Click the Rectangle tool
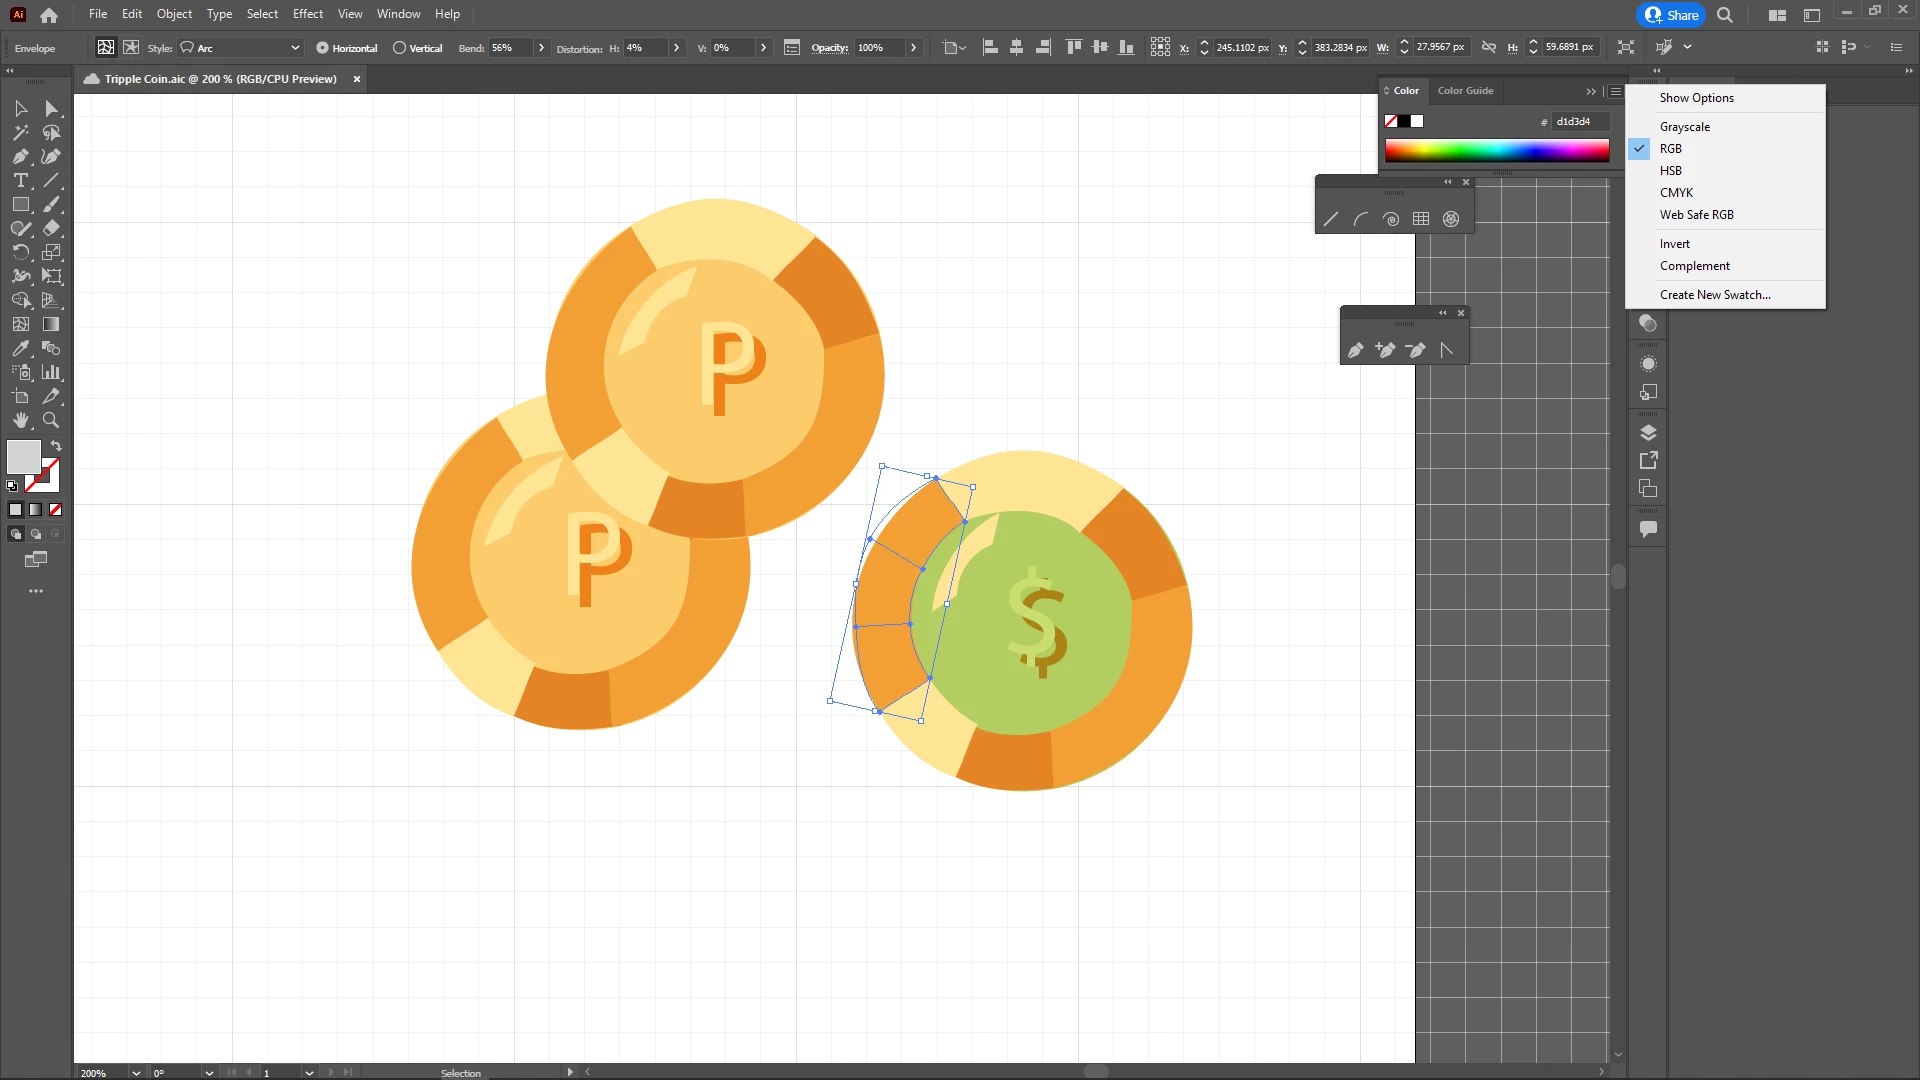Viewport: 1920px width, 1080px height. pos(20,205)
